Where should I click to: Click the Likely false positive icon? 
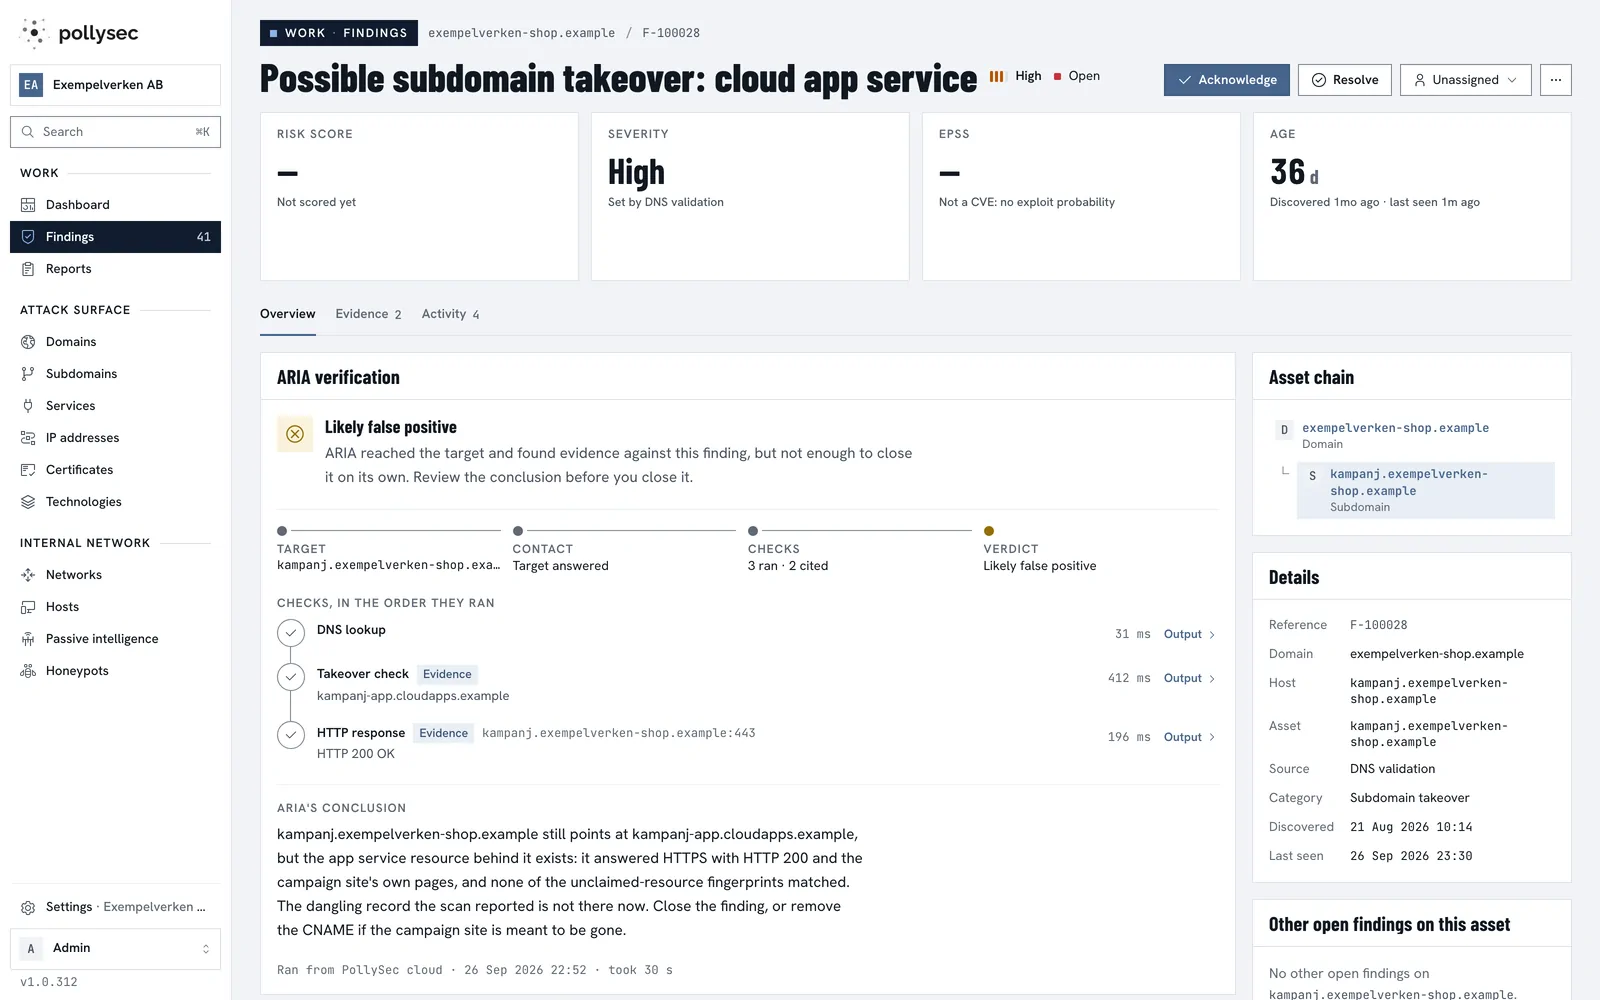(295, 434)
